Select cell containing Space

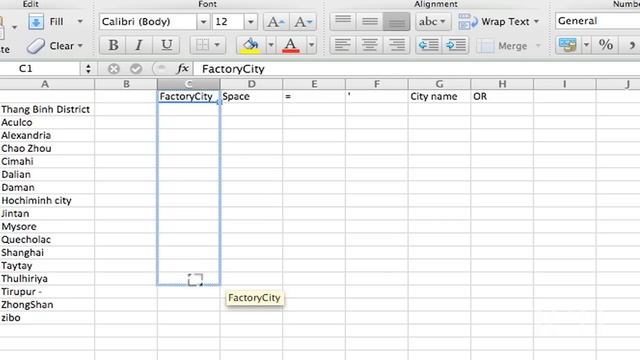tap(251, 96)
